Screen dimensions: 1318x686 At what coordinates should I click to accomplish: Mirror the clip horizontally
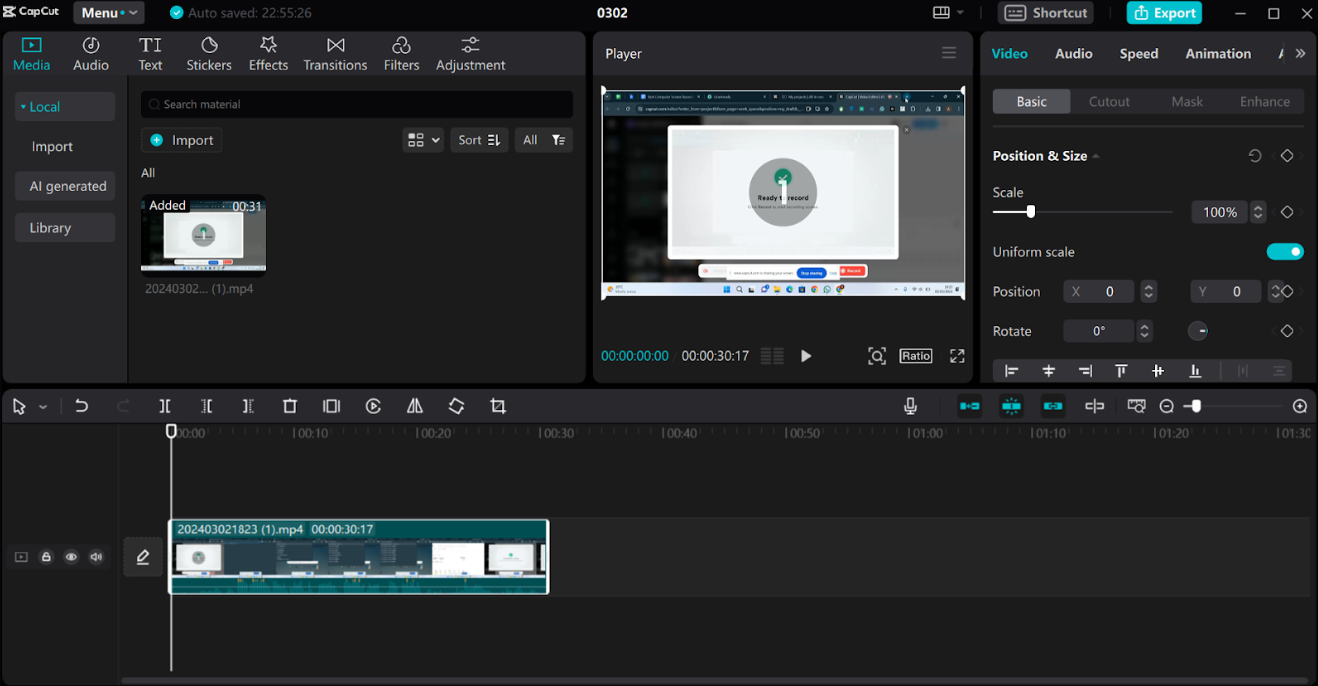(x=415, y=406)
